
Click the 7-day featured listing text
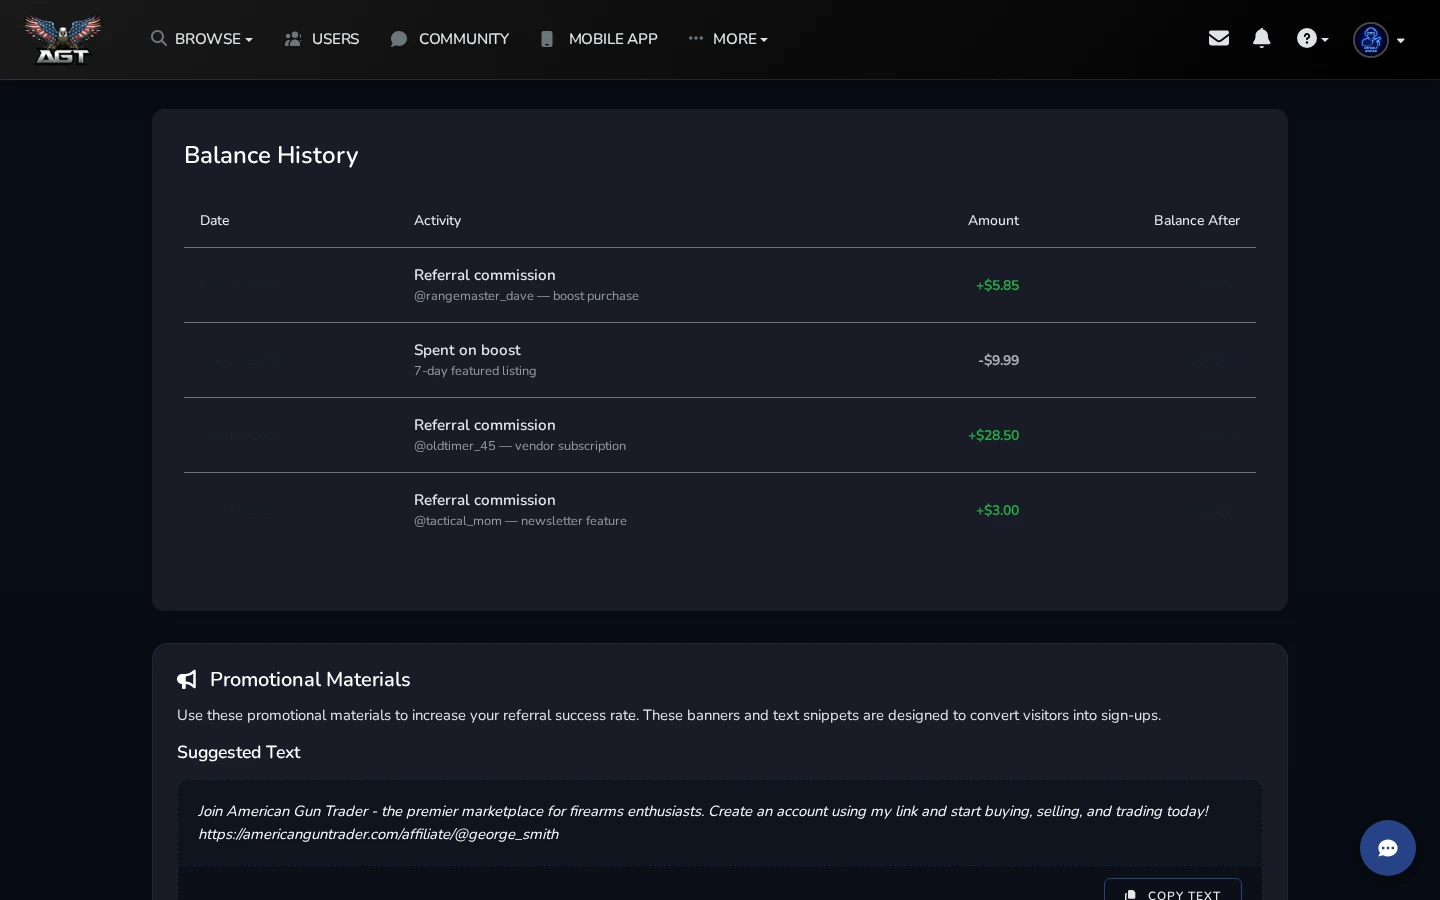(475, 371)
